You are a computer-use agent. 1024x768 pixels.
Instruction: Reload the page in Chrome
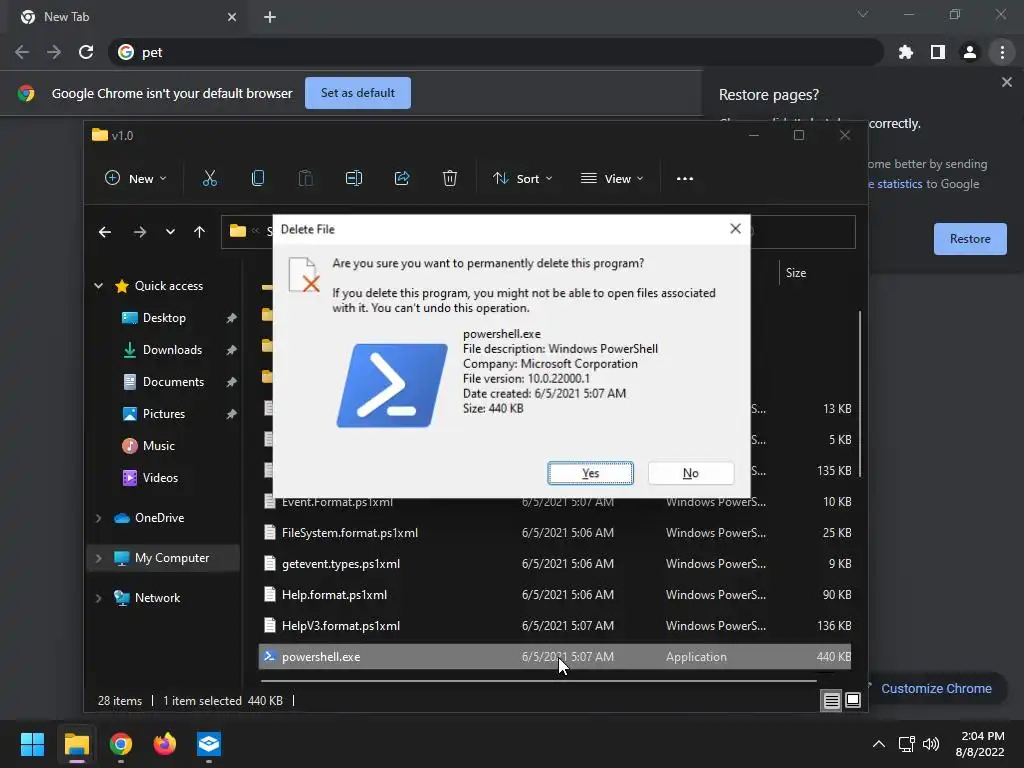point(86,52)
